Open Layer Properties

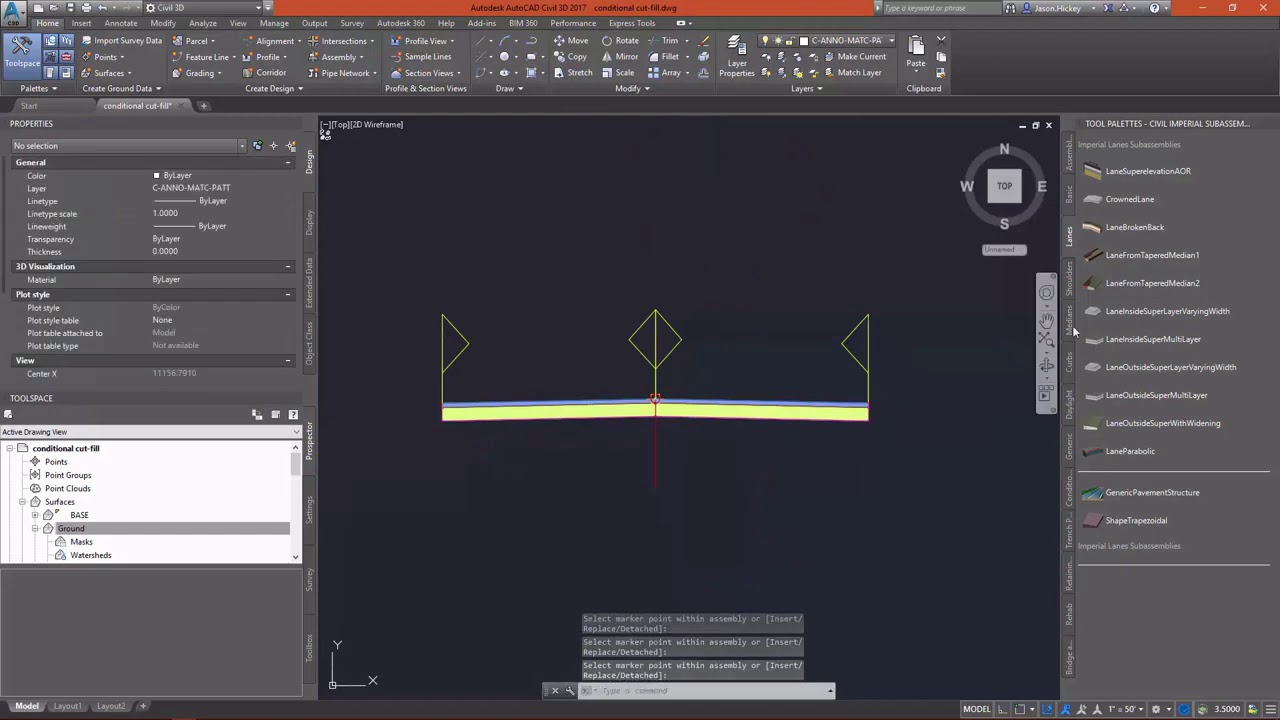pos(737,56)
